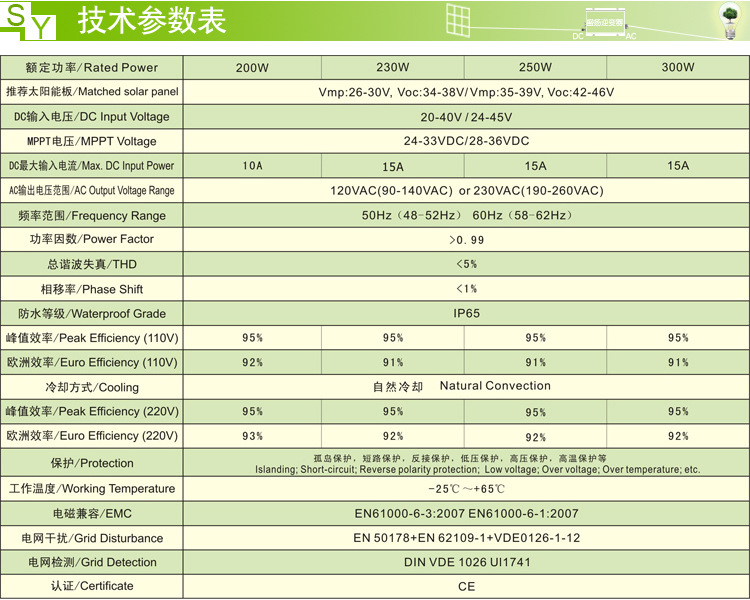Screen dimensions: 750x600
Task: Select the MPPT Voltage row label
Action: (92, 141)
